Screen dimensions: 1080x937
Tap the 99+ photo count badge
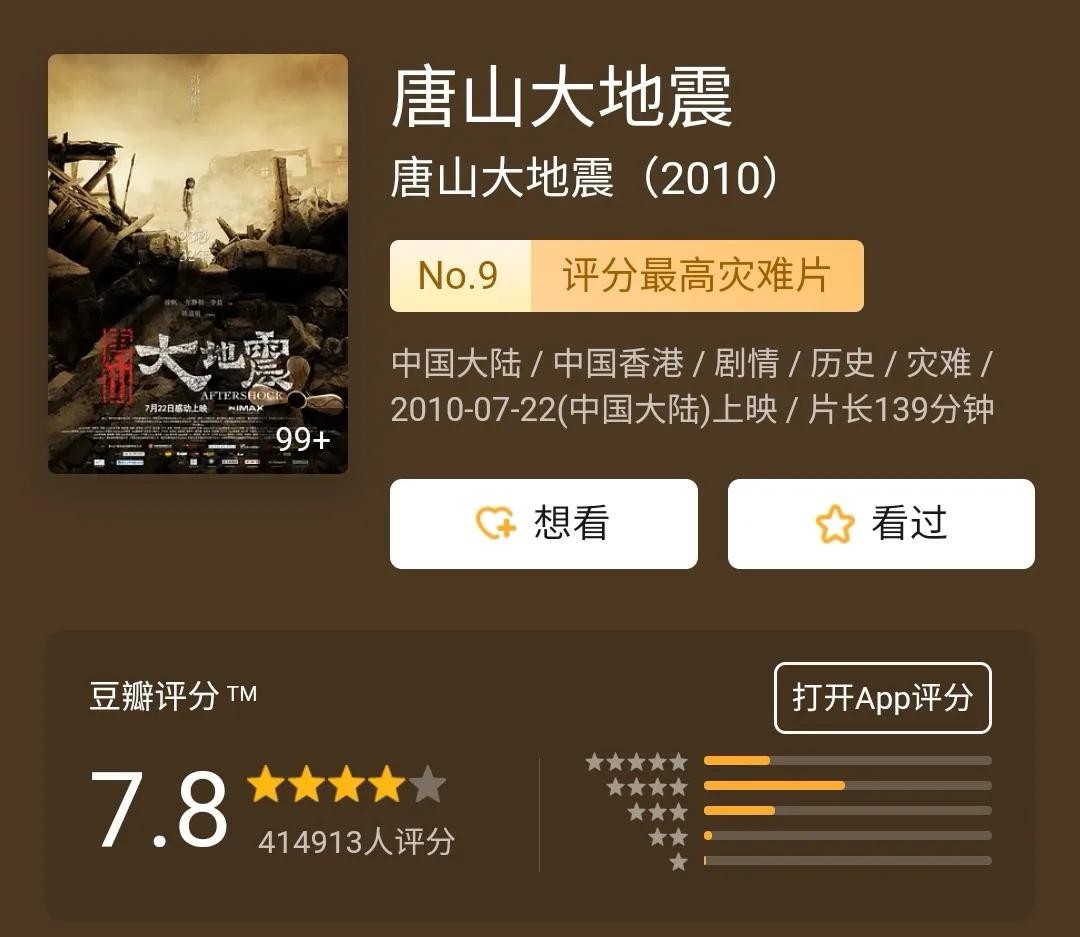coord(303,439)
